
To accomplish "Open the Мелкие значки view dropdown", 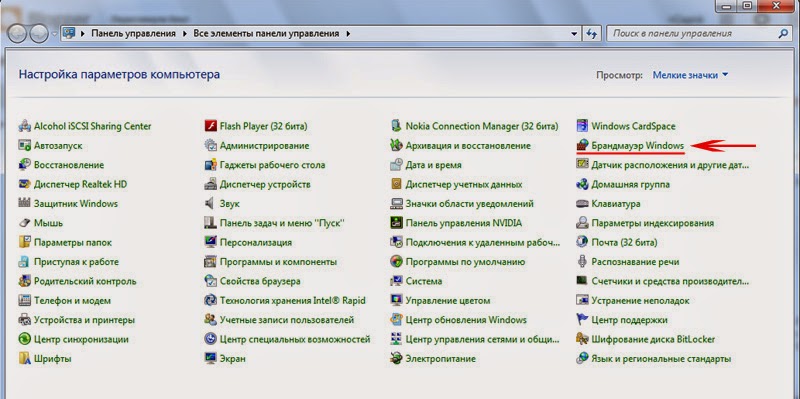I will coord(691,75).
